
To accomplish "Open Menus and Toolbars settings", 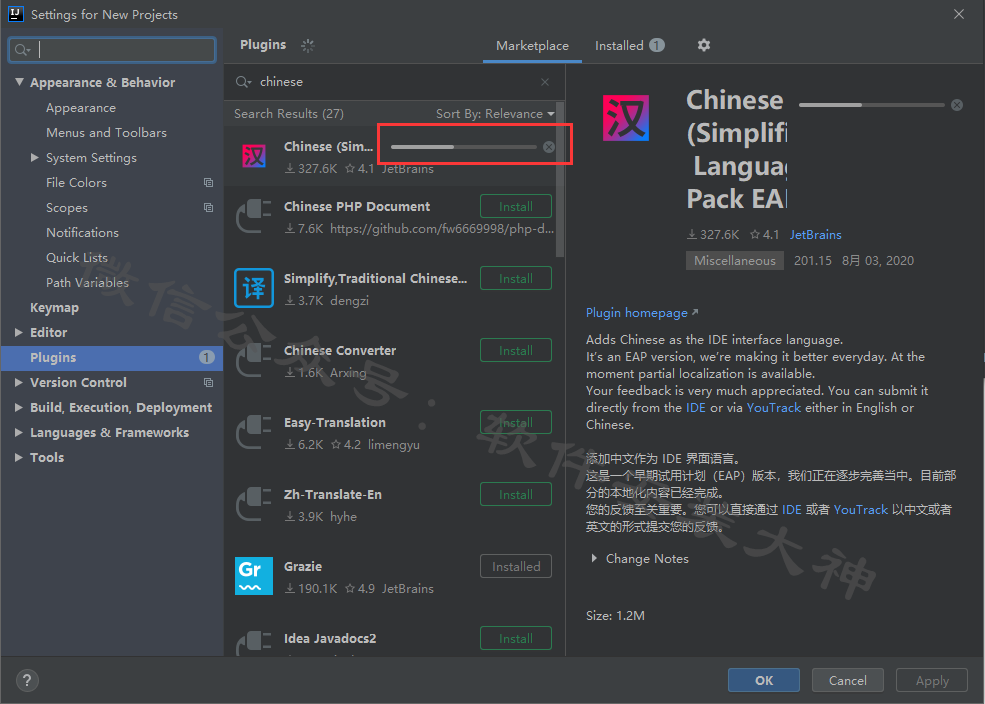I will coord(106,133).
